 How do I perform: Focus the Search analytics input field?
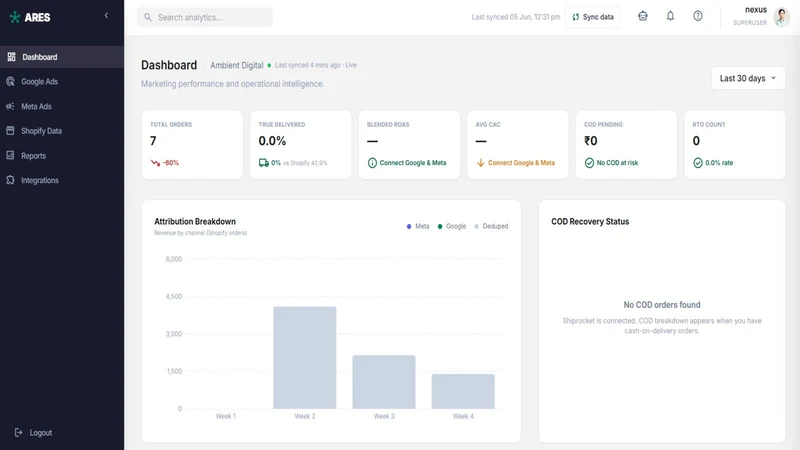pos(205,17)
